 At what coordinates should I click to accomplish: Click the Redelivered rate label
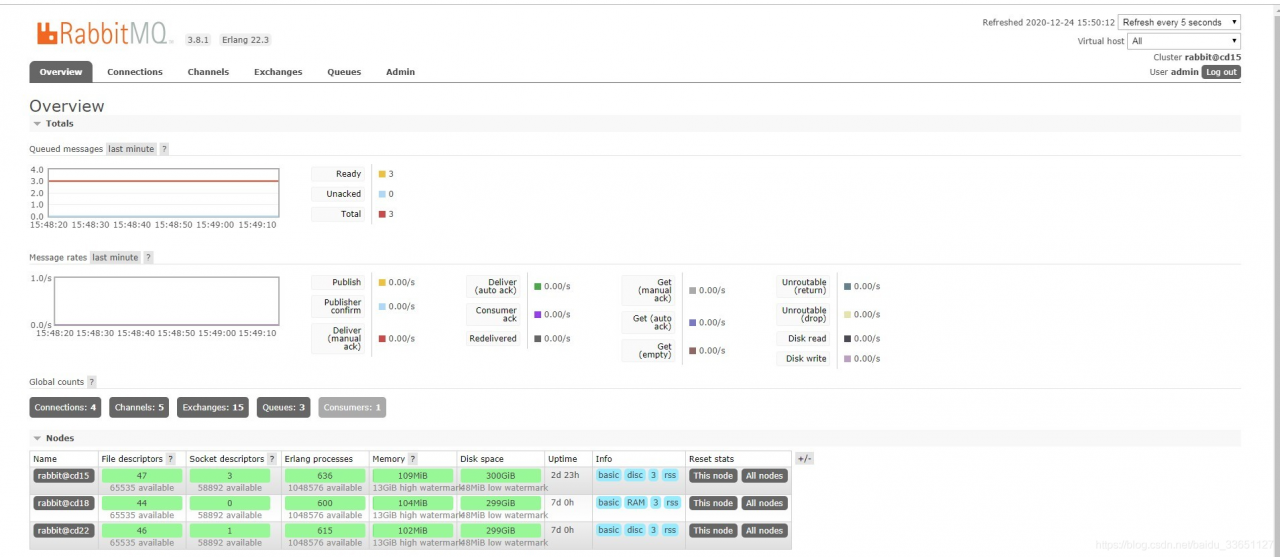(x=493, y=338)
